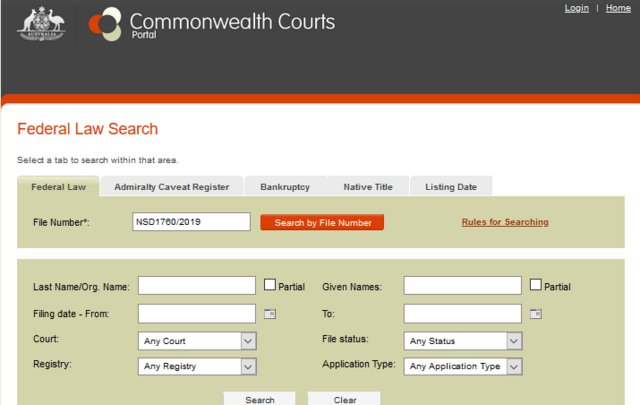The width and height of the screenshot is (640, 405).
Task: Select the Native Title tab
Action: click(368, 187)
